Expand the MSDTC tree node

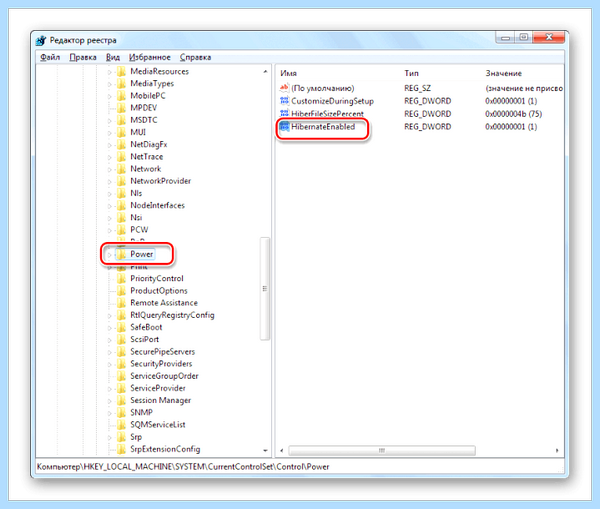pos(109,121)
